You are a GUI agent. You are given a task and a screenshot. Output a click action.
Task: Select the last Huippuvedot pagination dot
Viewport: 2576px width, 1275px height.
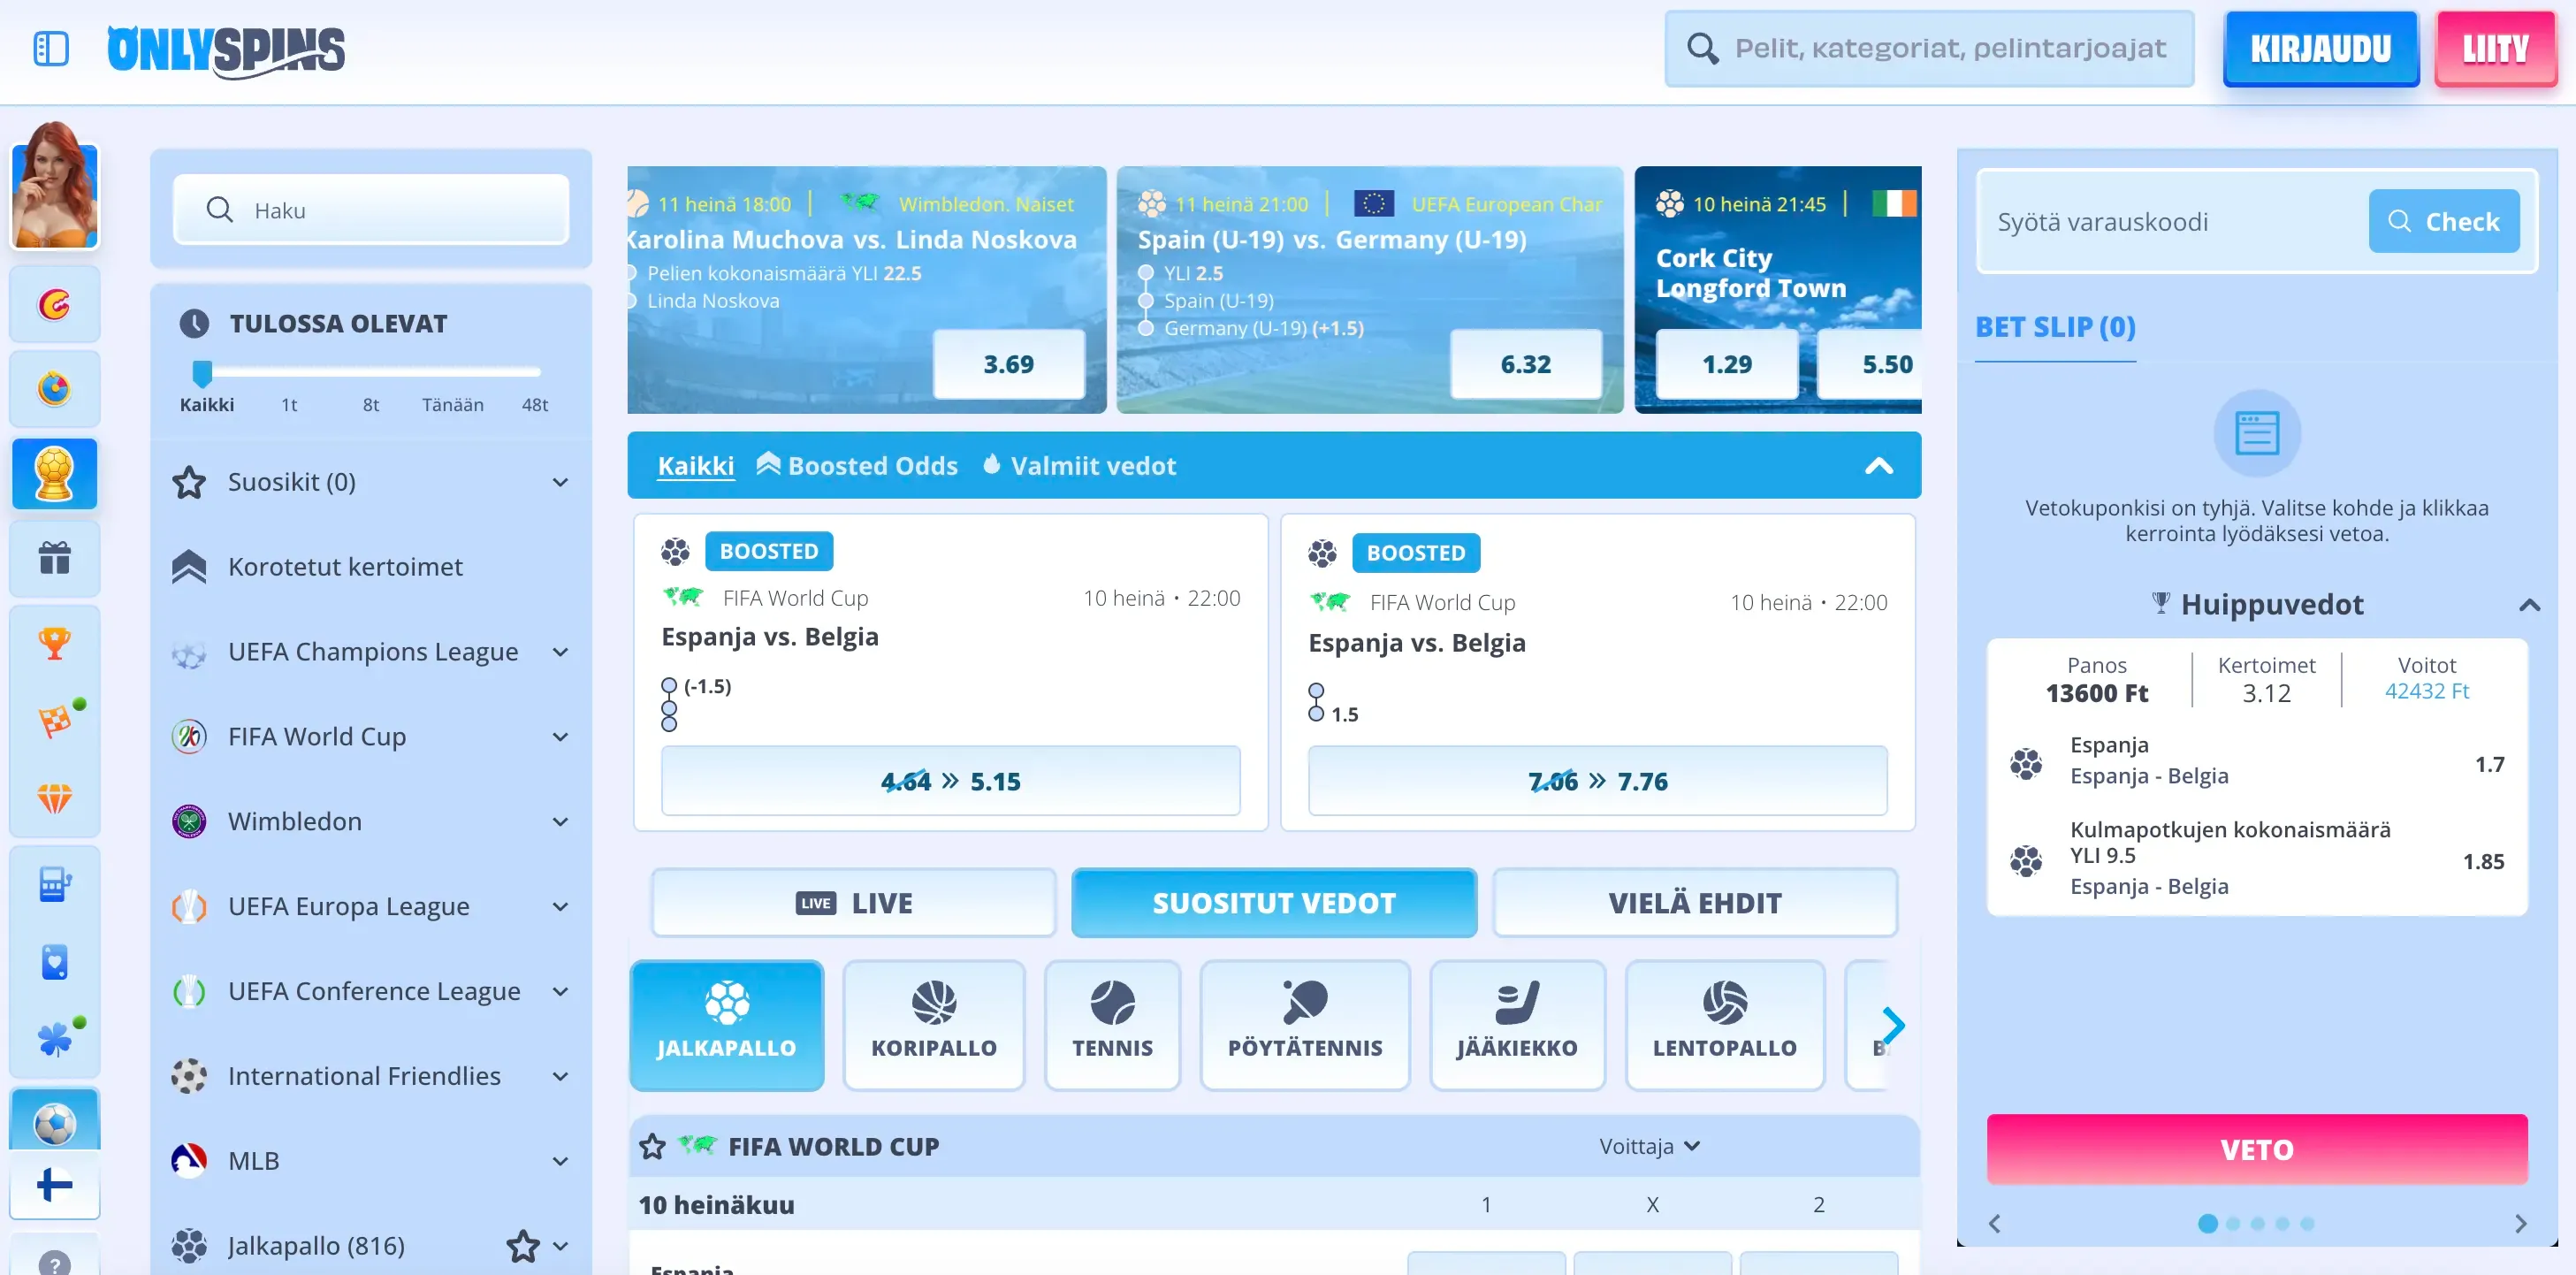click(x=2307, y=1223)
